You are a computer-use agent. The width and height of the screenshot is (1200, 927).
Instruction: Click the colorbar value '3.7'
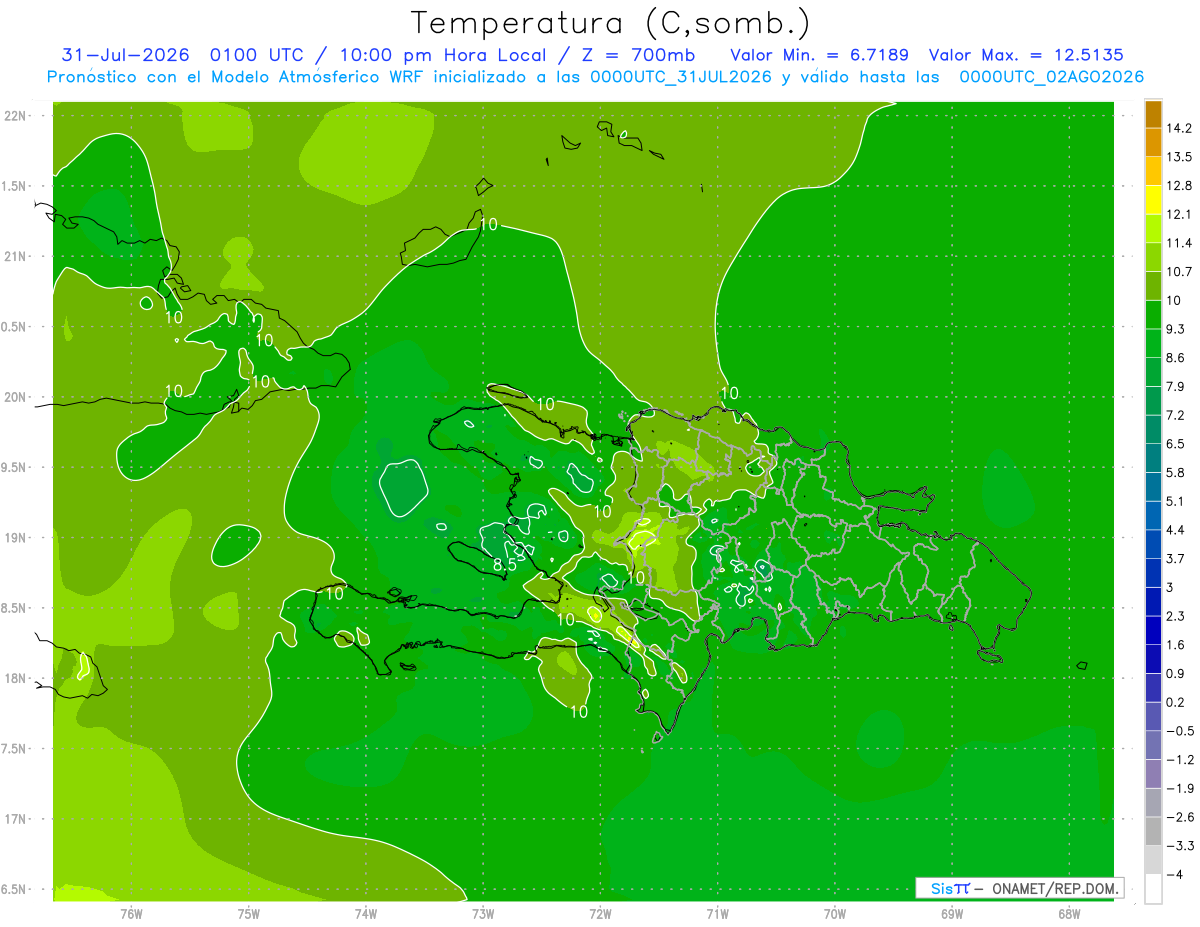click(1176, 558)
